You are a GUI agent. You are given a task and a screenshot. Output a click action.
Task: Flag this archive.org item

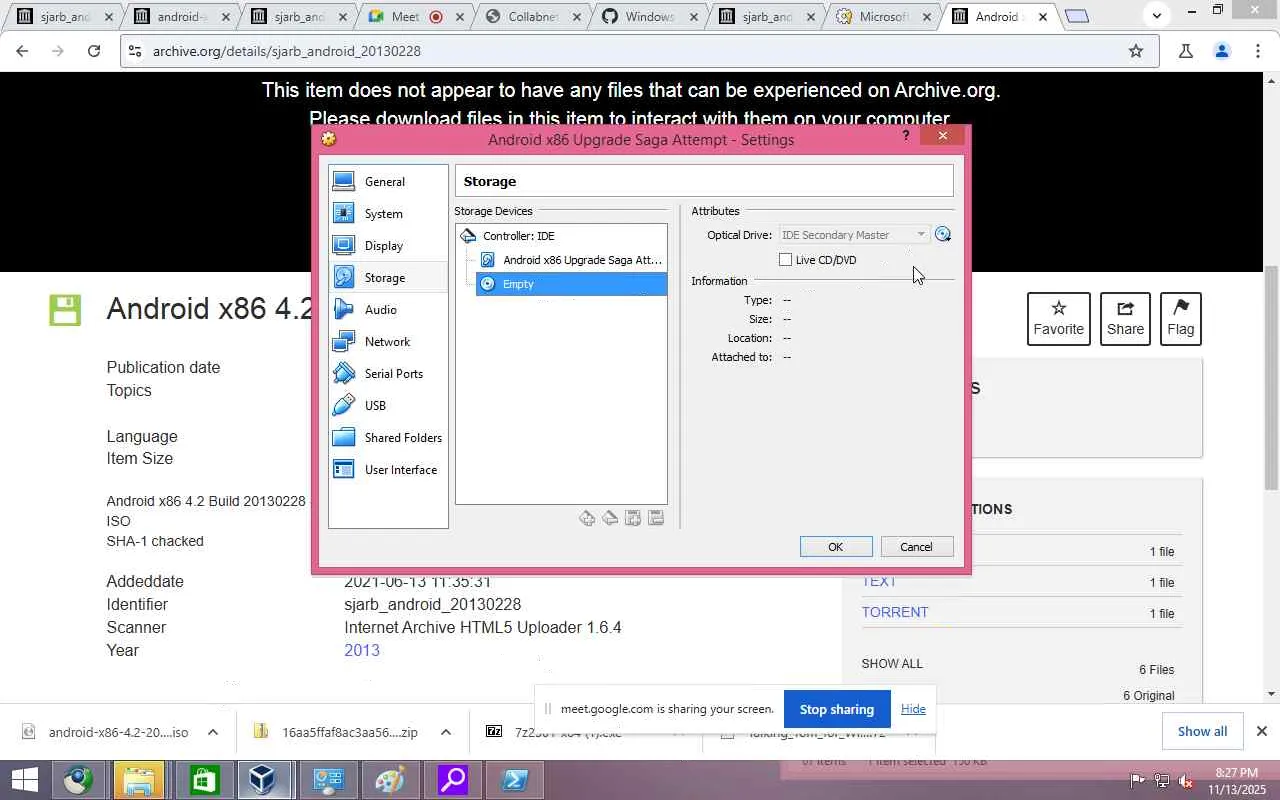click(x=1181, y=319)
